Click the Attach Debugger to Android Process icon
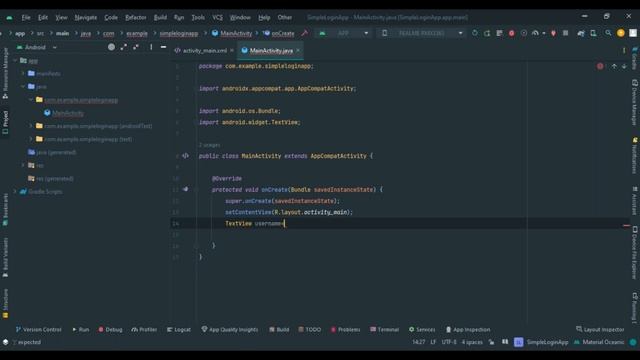This screenshot has height=360, width=640. (x=553, y=33)
